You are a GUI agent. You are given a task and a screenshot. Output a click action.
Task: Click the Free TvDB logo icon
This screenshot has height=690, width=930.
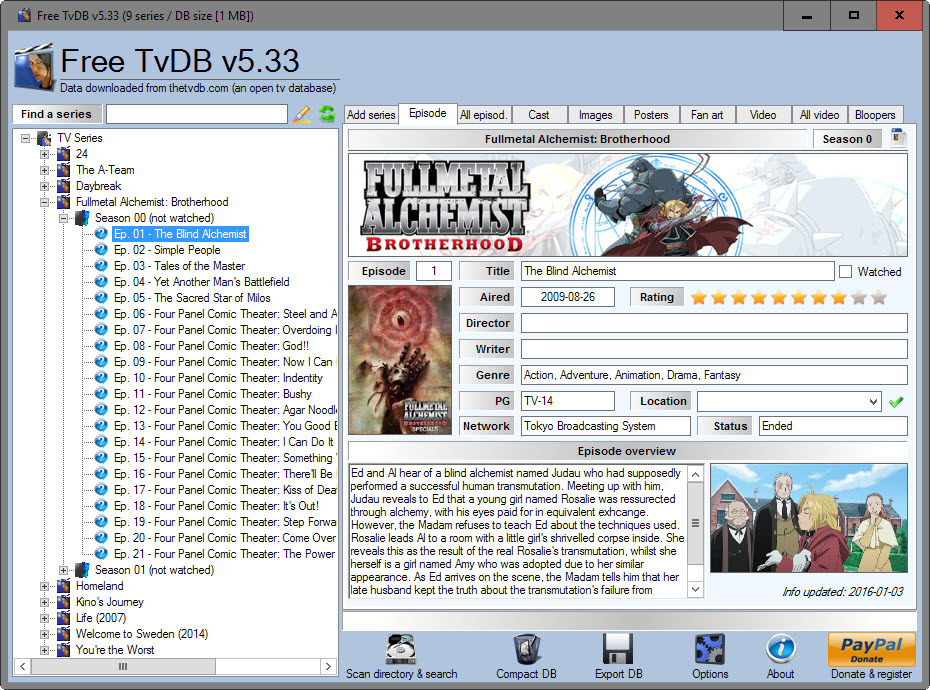(34, 67)
